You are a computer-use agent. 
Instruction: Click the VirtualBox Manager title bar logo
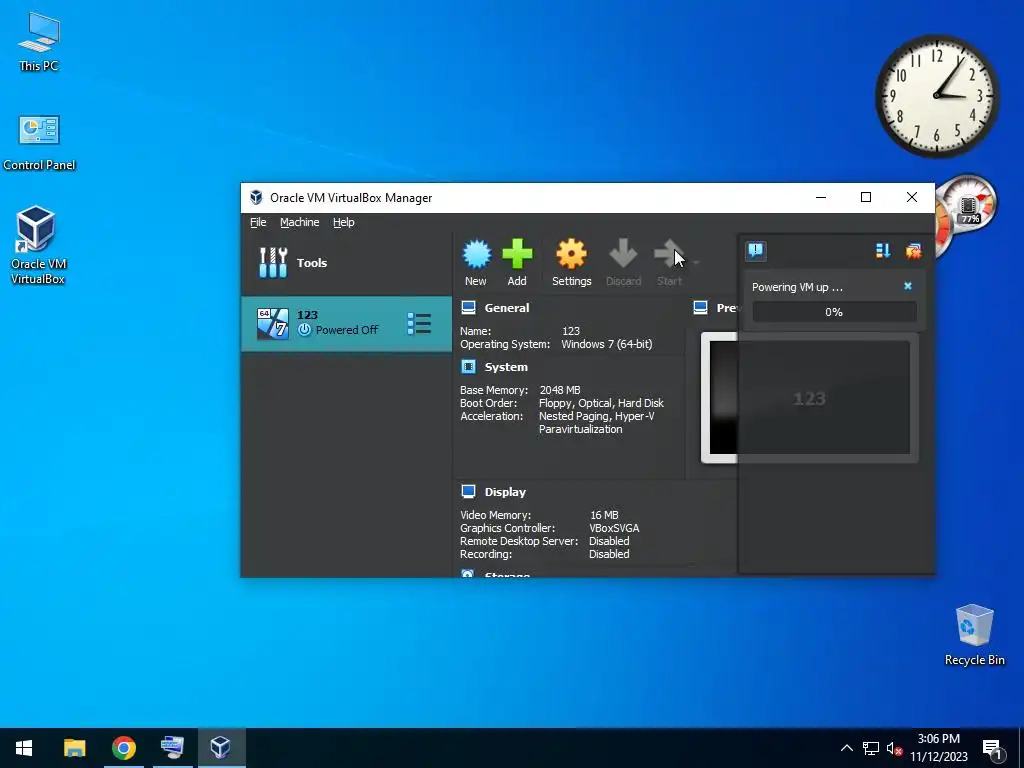(x=256, y=197)
